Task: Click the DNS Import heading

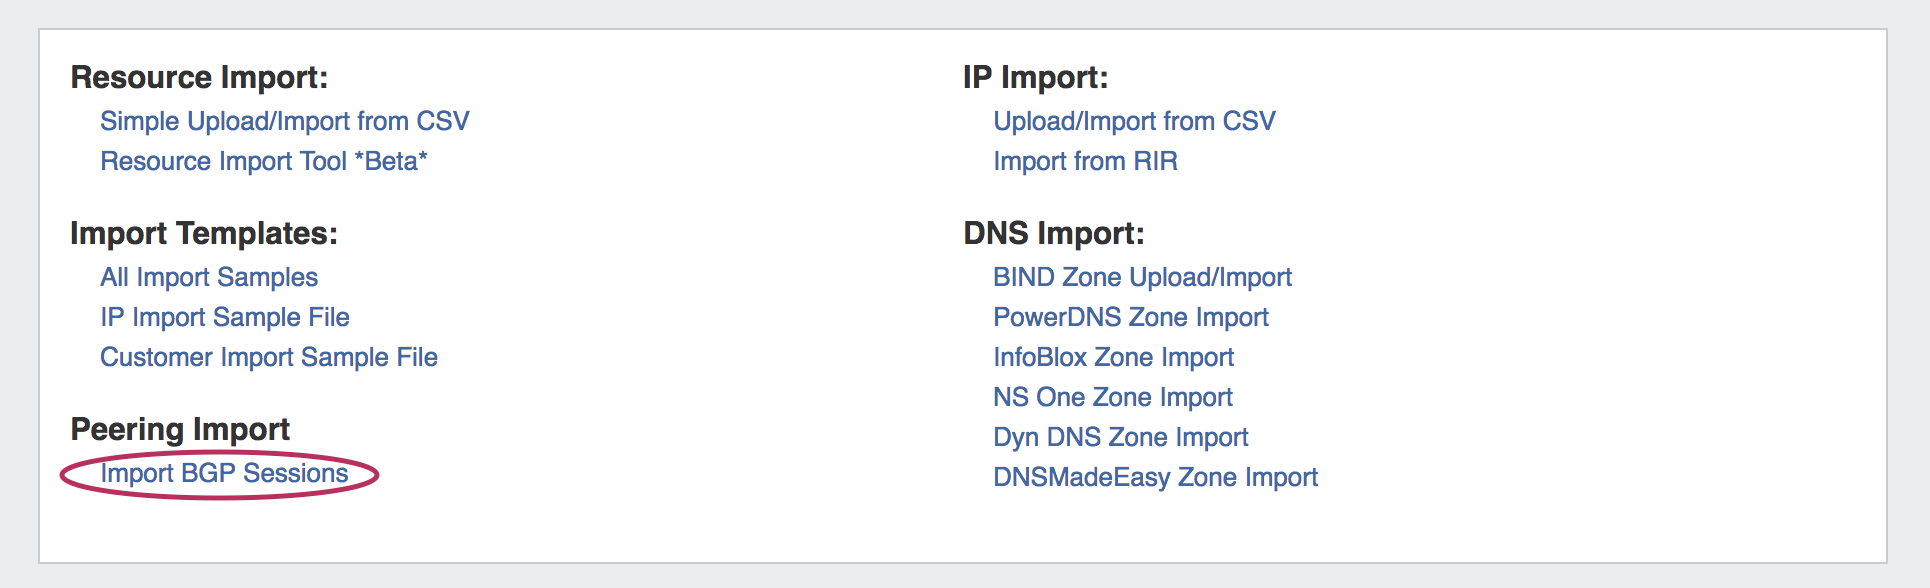Action: pyautogui.click(x=1053, y=233)
